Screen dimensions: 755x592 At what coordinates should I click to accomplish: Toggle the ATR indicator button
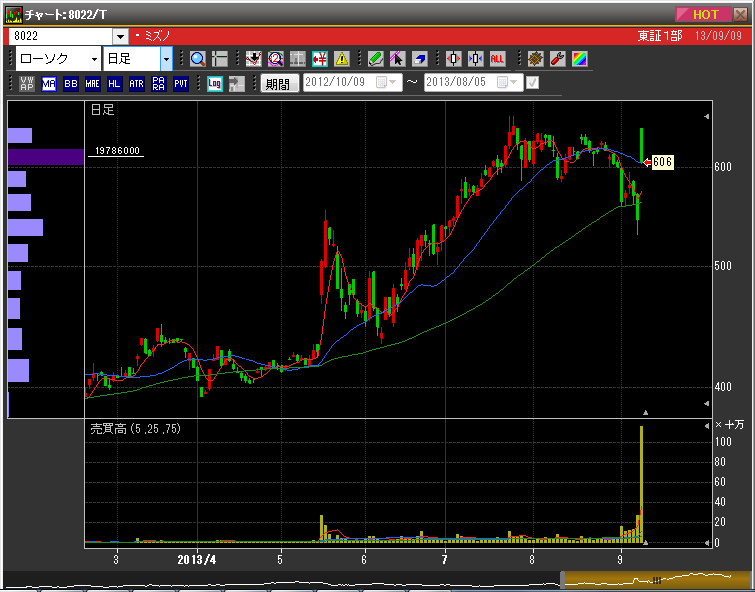pos(136,84)
